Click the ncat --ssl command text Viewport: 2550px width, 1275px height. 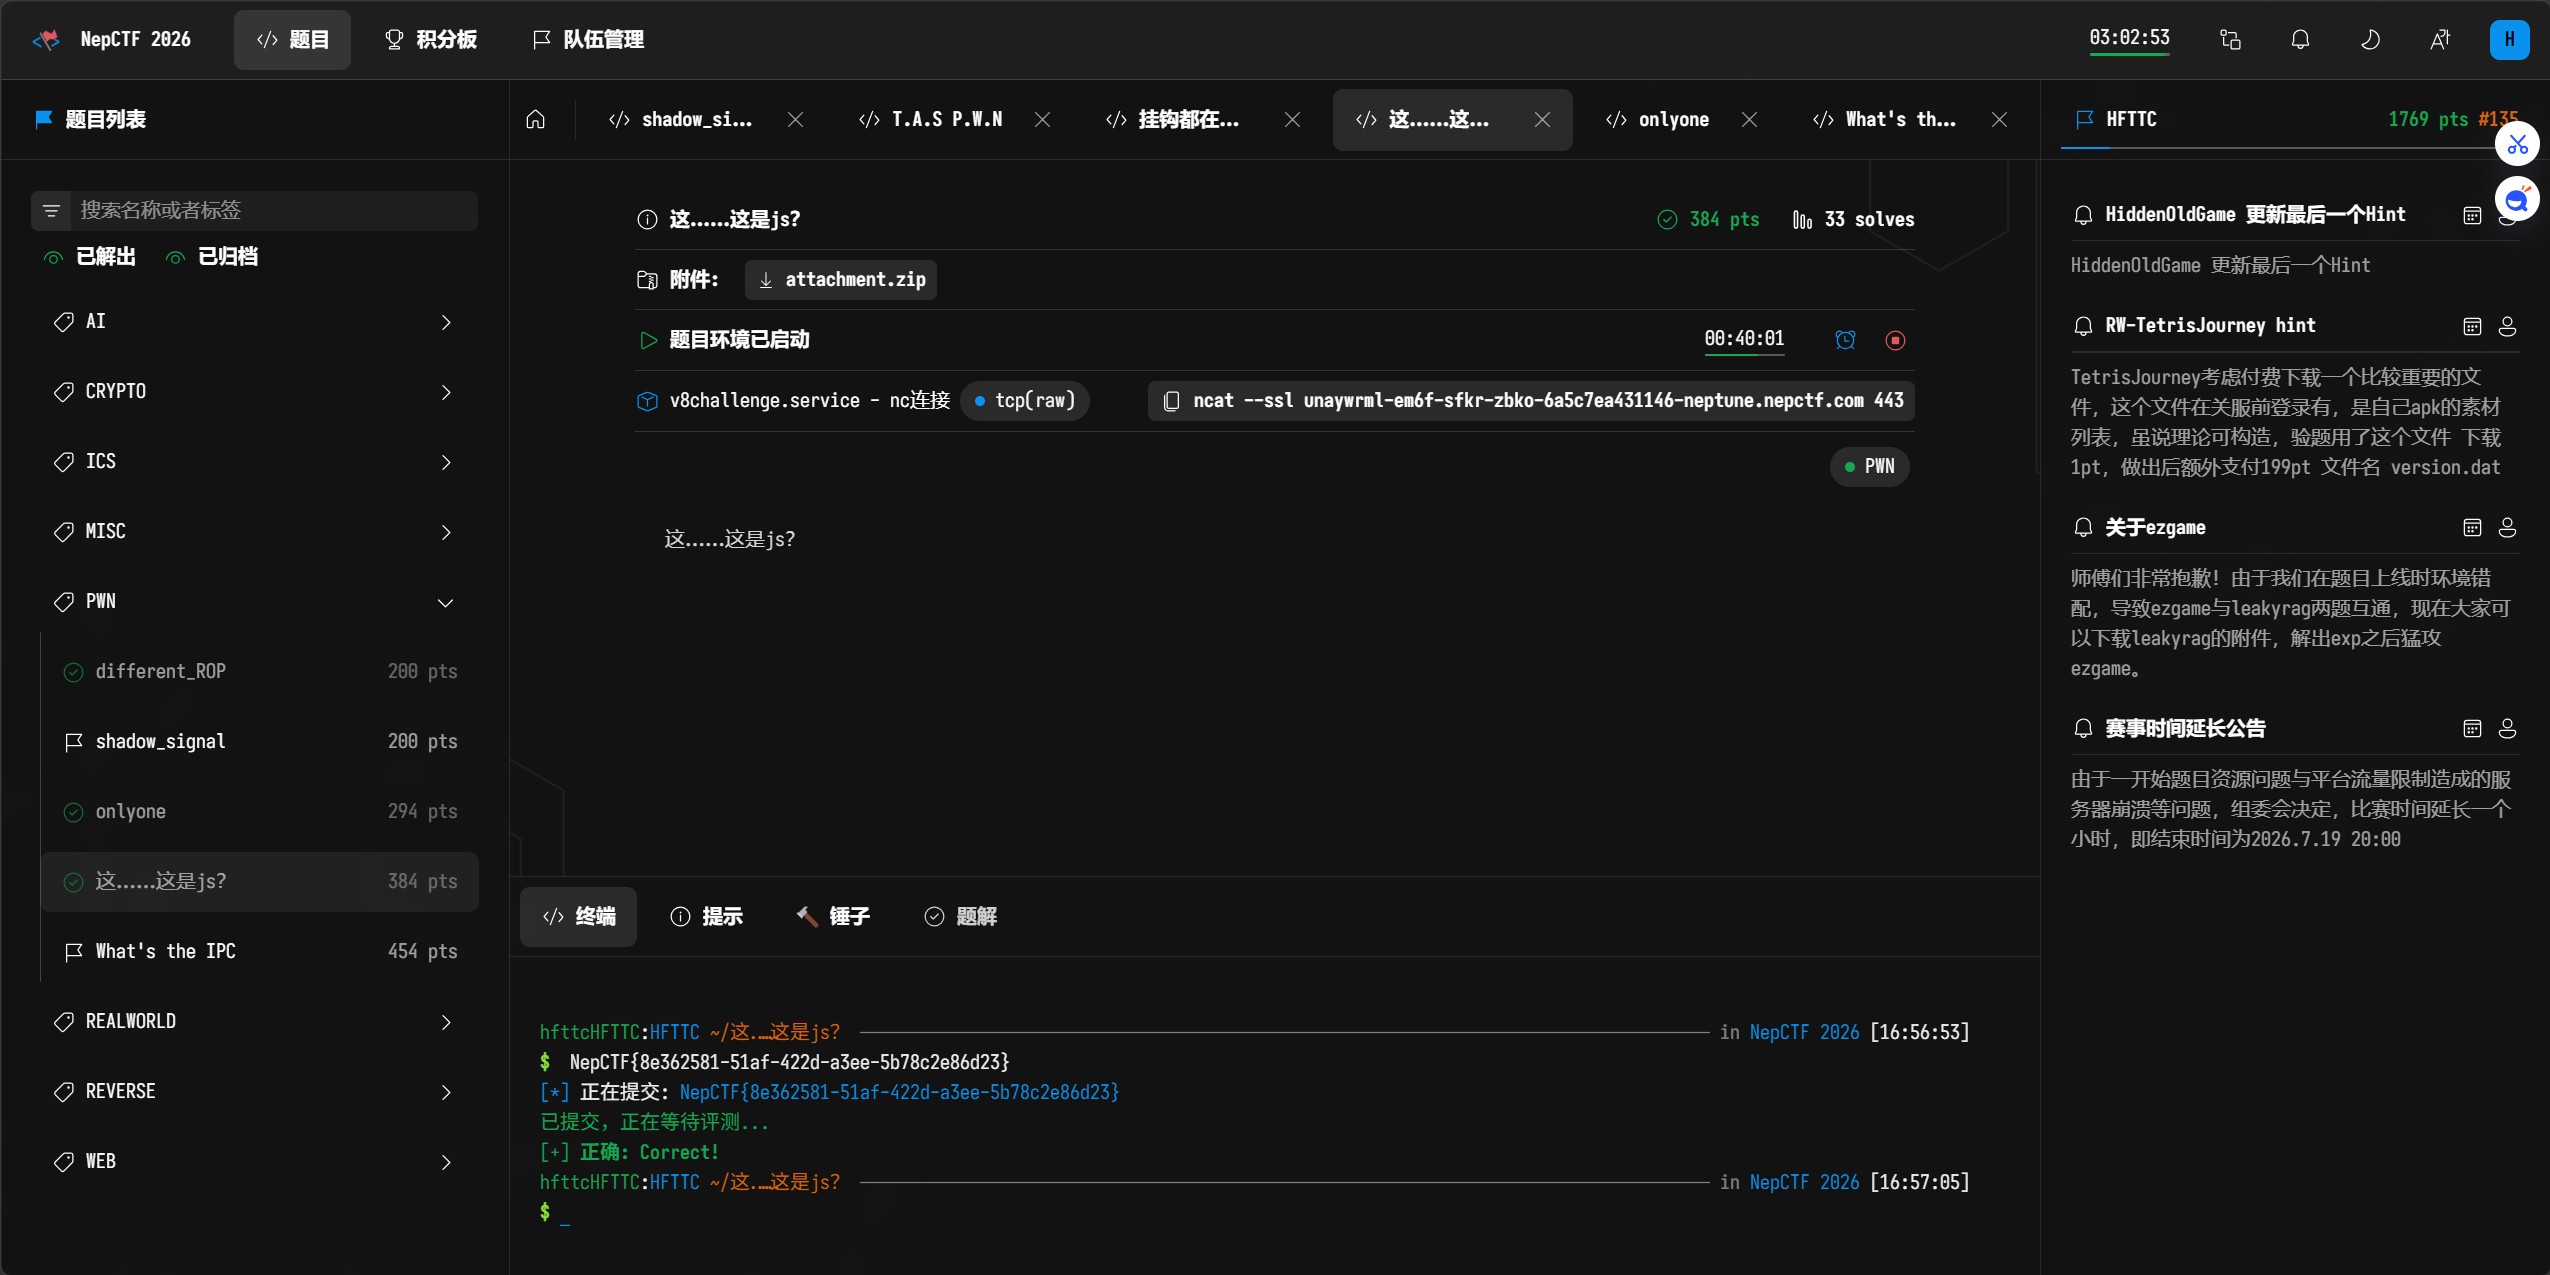click(x=1548, y=401)
